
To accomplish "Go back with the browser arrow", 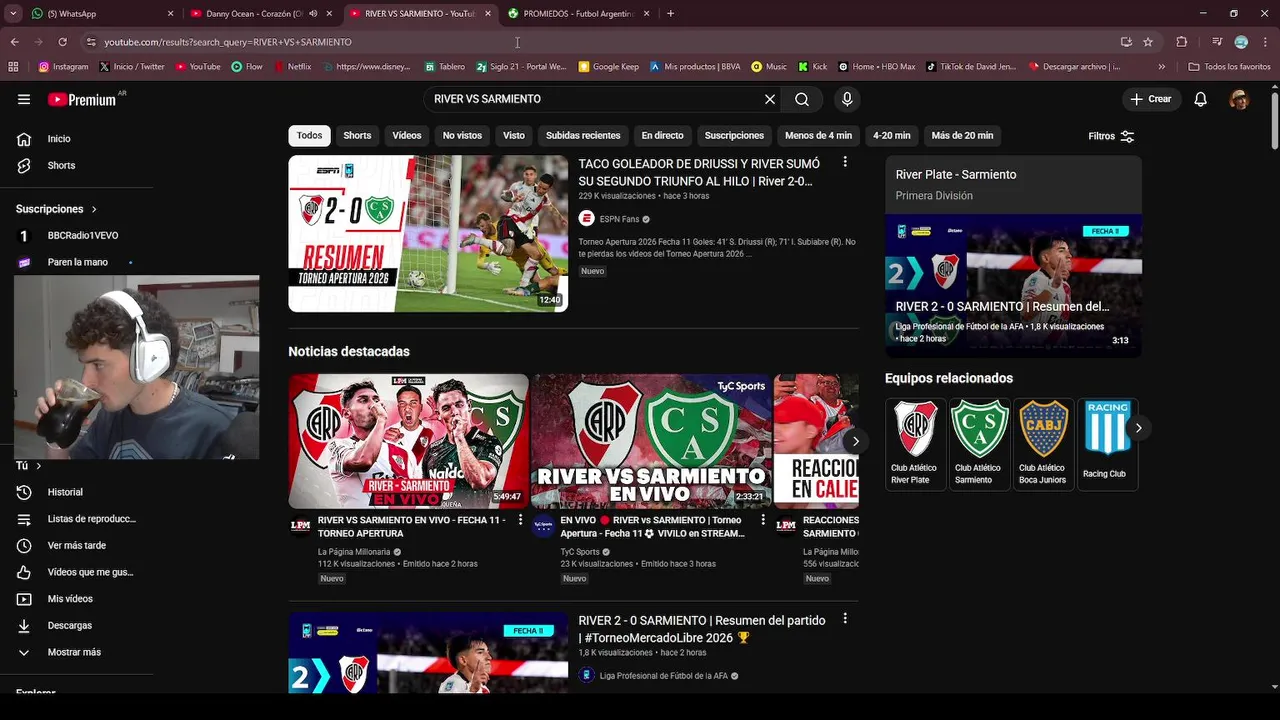I will point(14,42).
